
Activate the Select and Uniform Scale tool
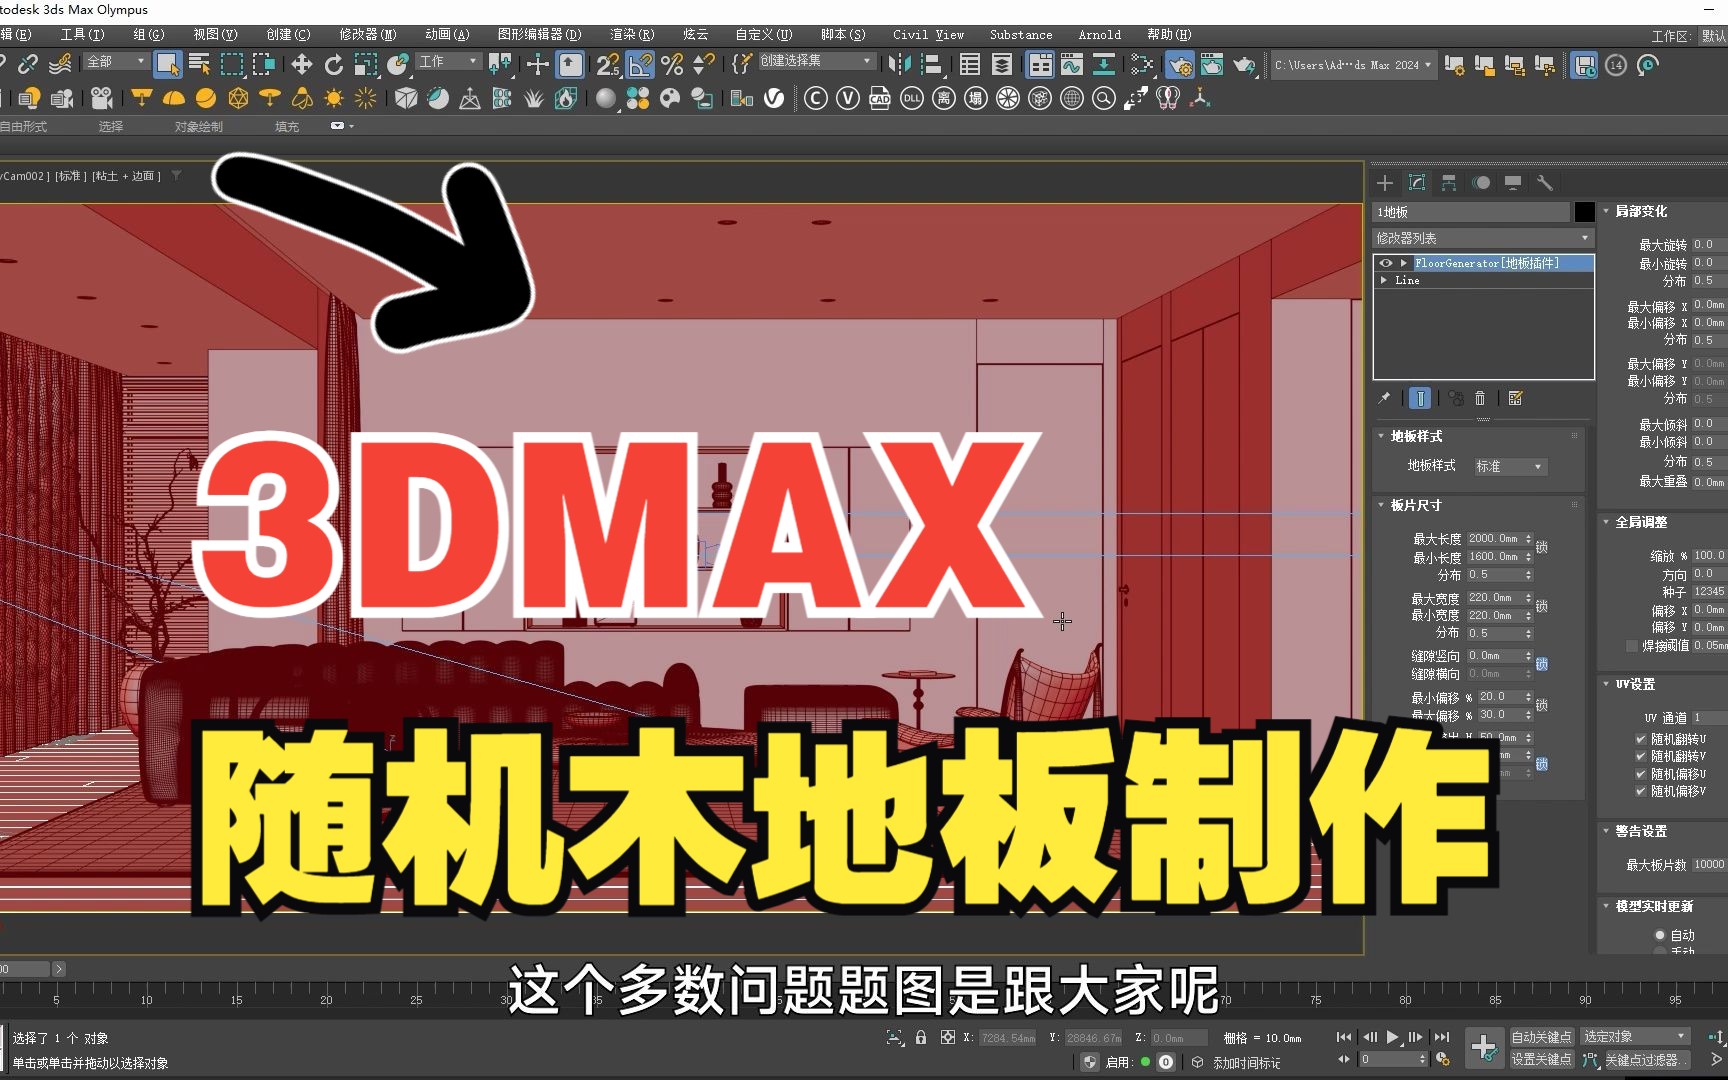tap(366, 65)
